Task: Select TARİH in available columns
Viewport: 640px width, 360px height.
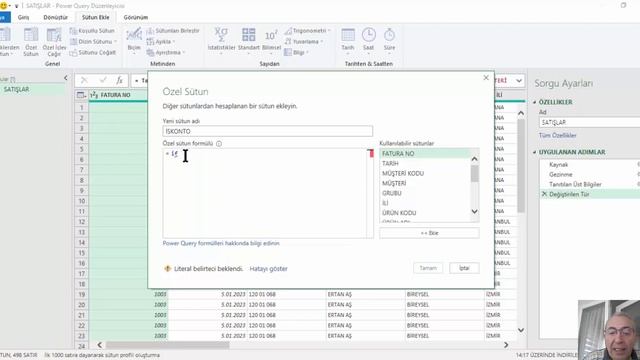Action: pyautogui.click(x=424, y=163)
